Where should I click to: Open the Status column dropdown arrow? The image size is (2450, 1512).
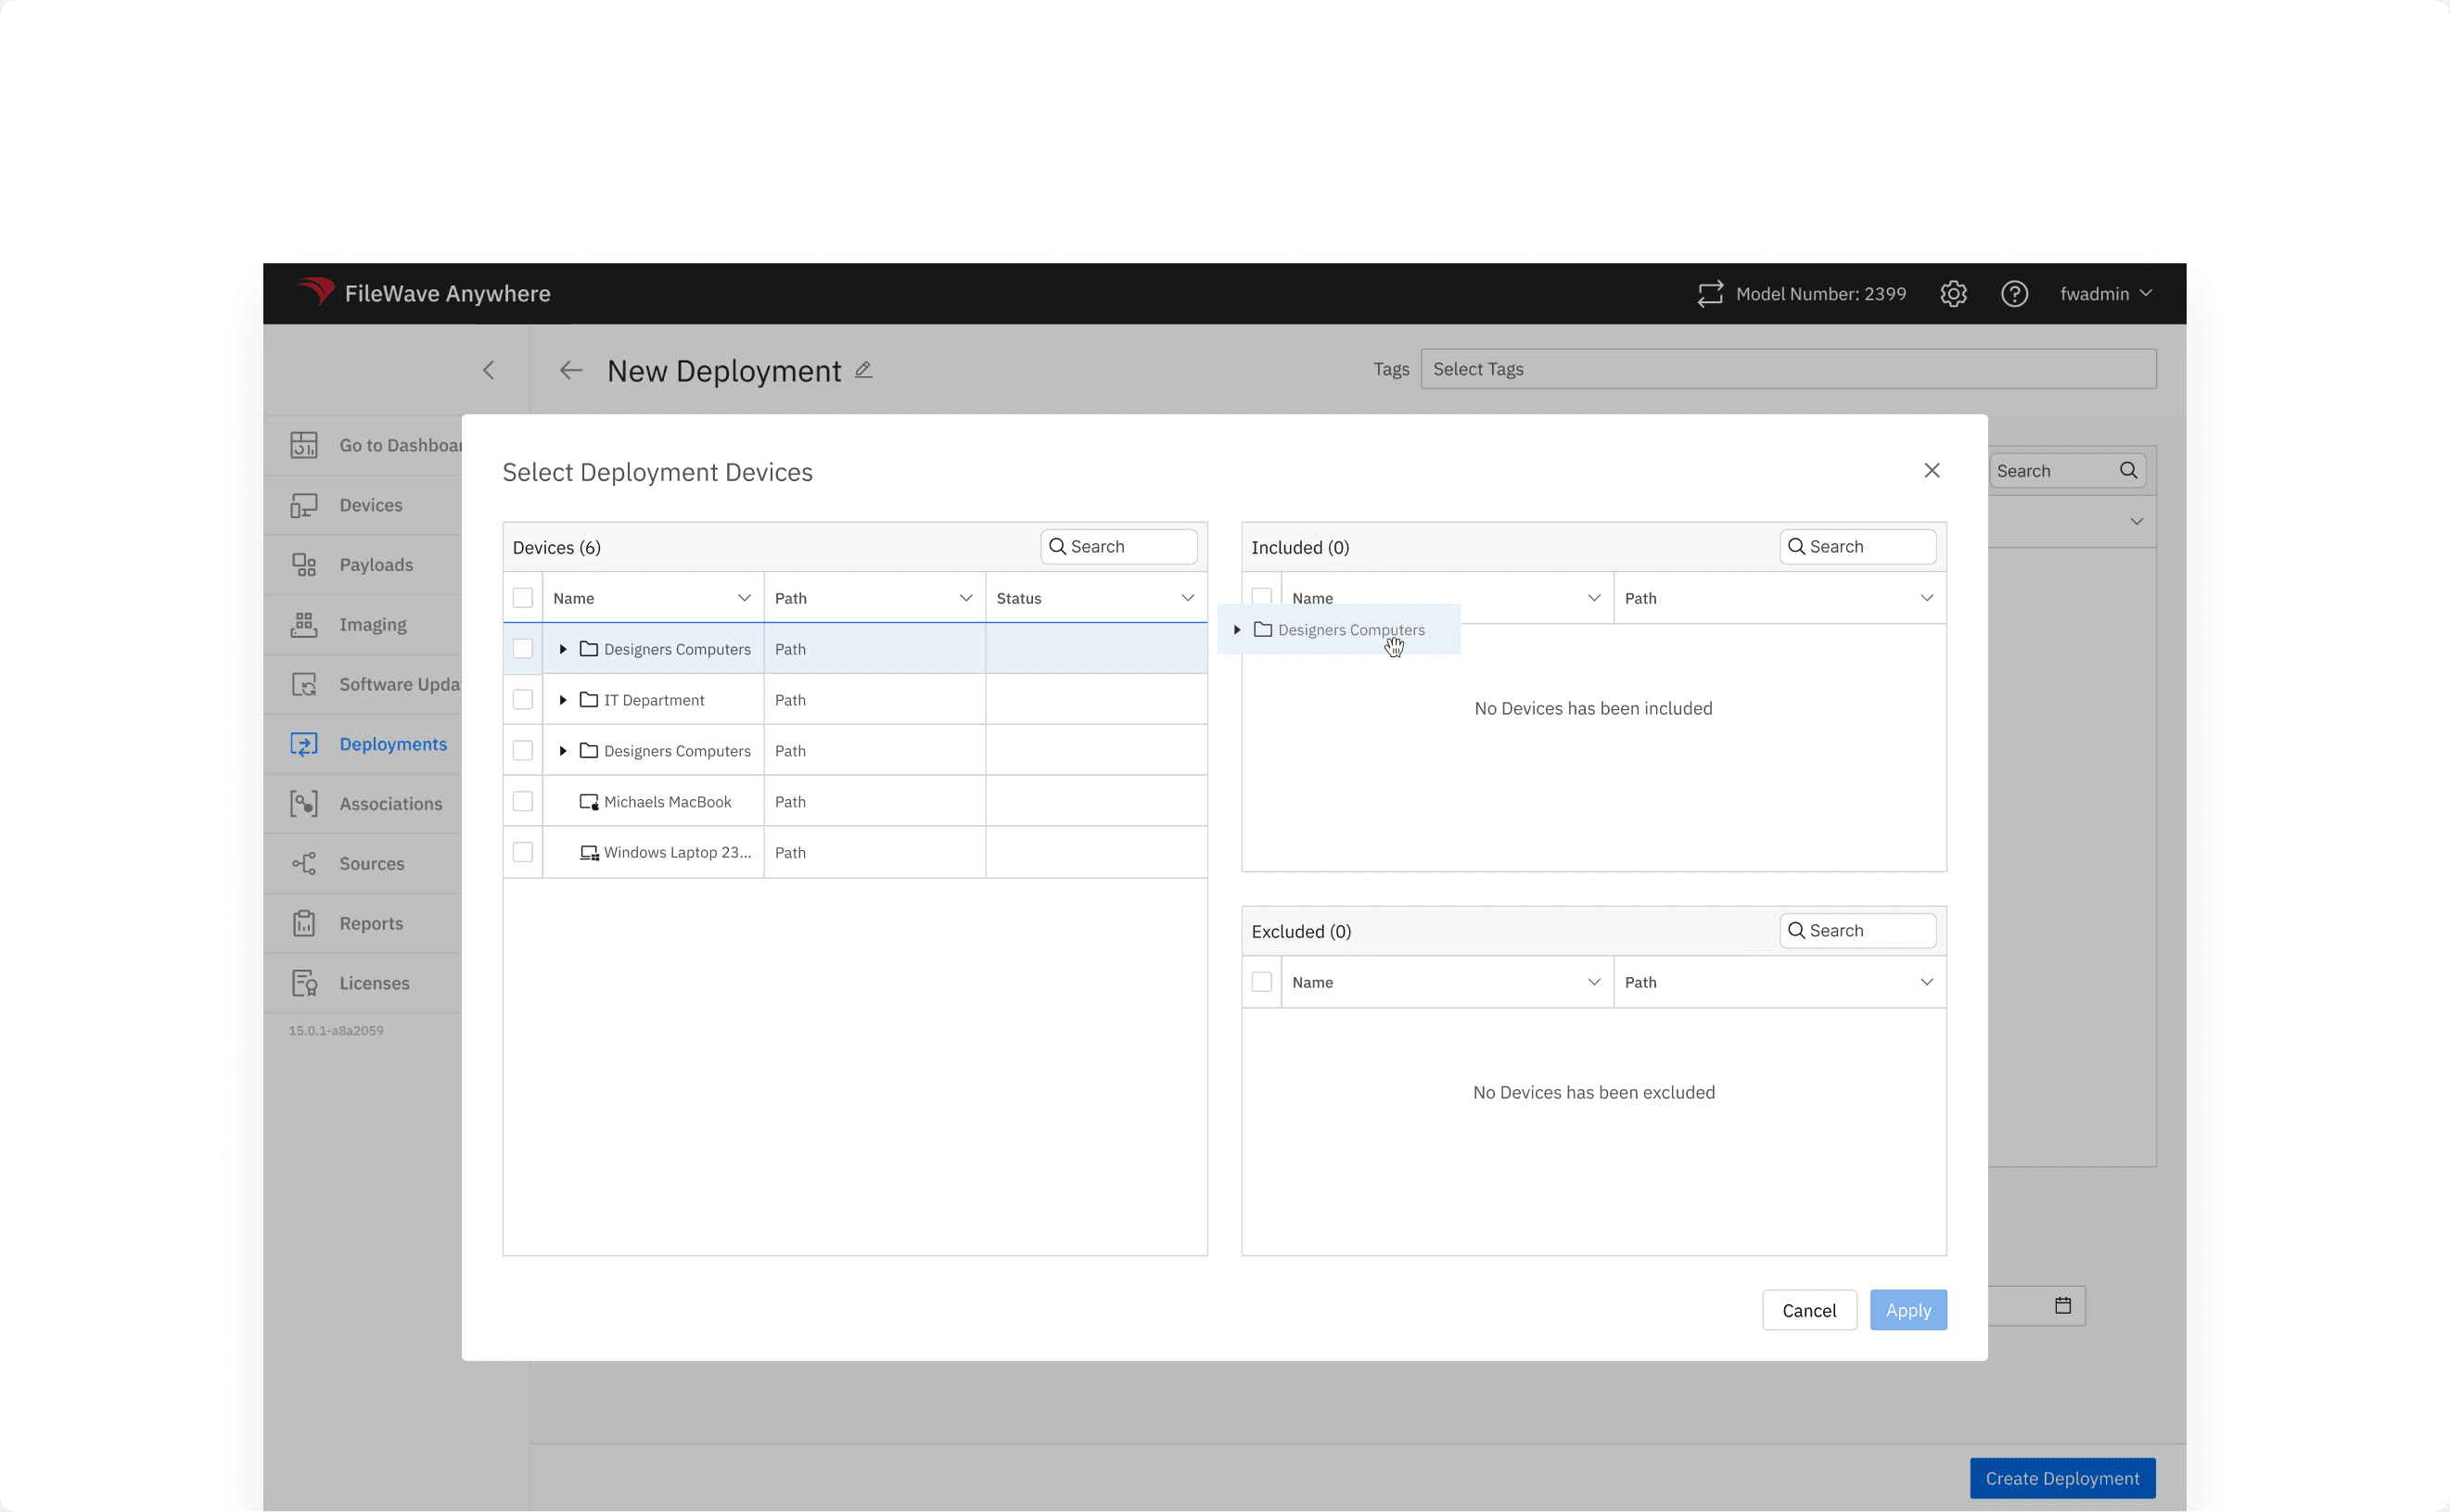[1187, 598]
